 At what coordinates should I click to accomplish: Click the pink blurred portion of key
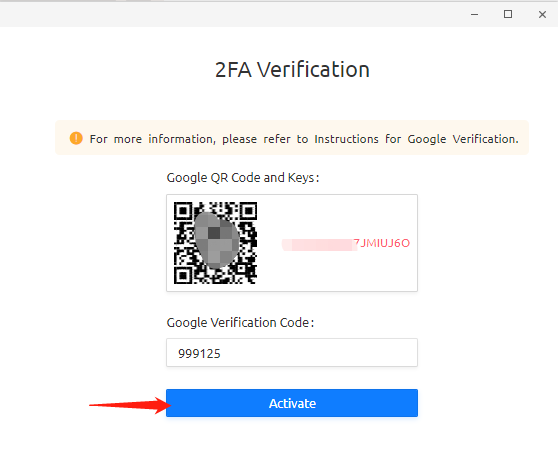coord(319,245)
